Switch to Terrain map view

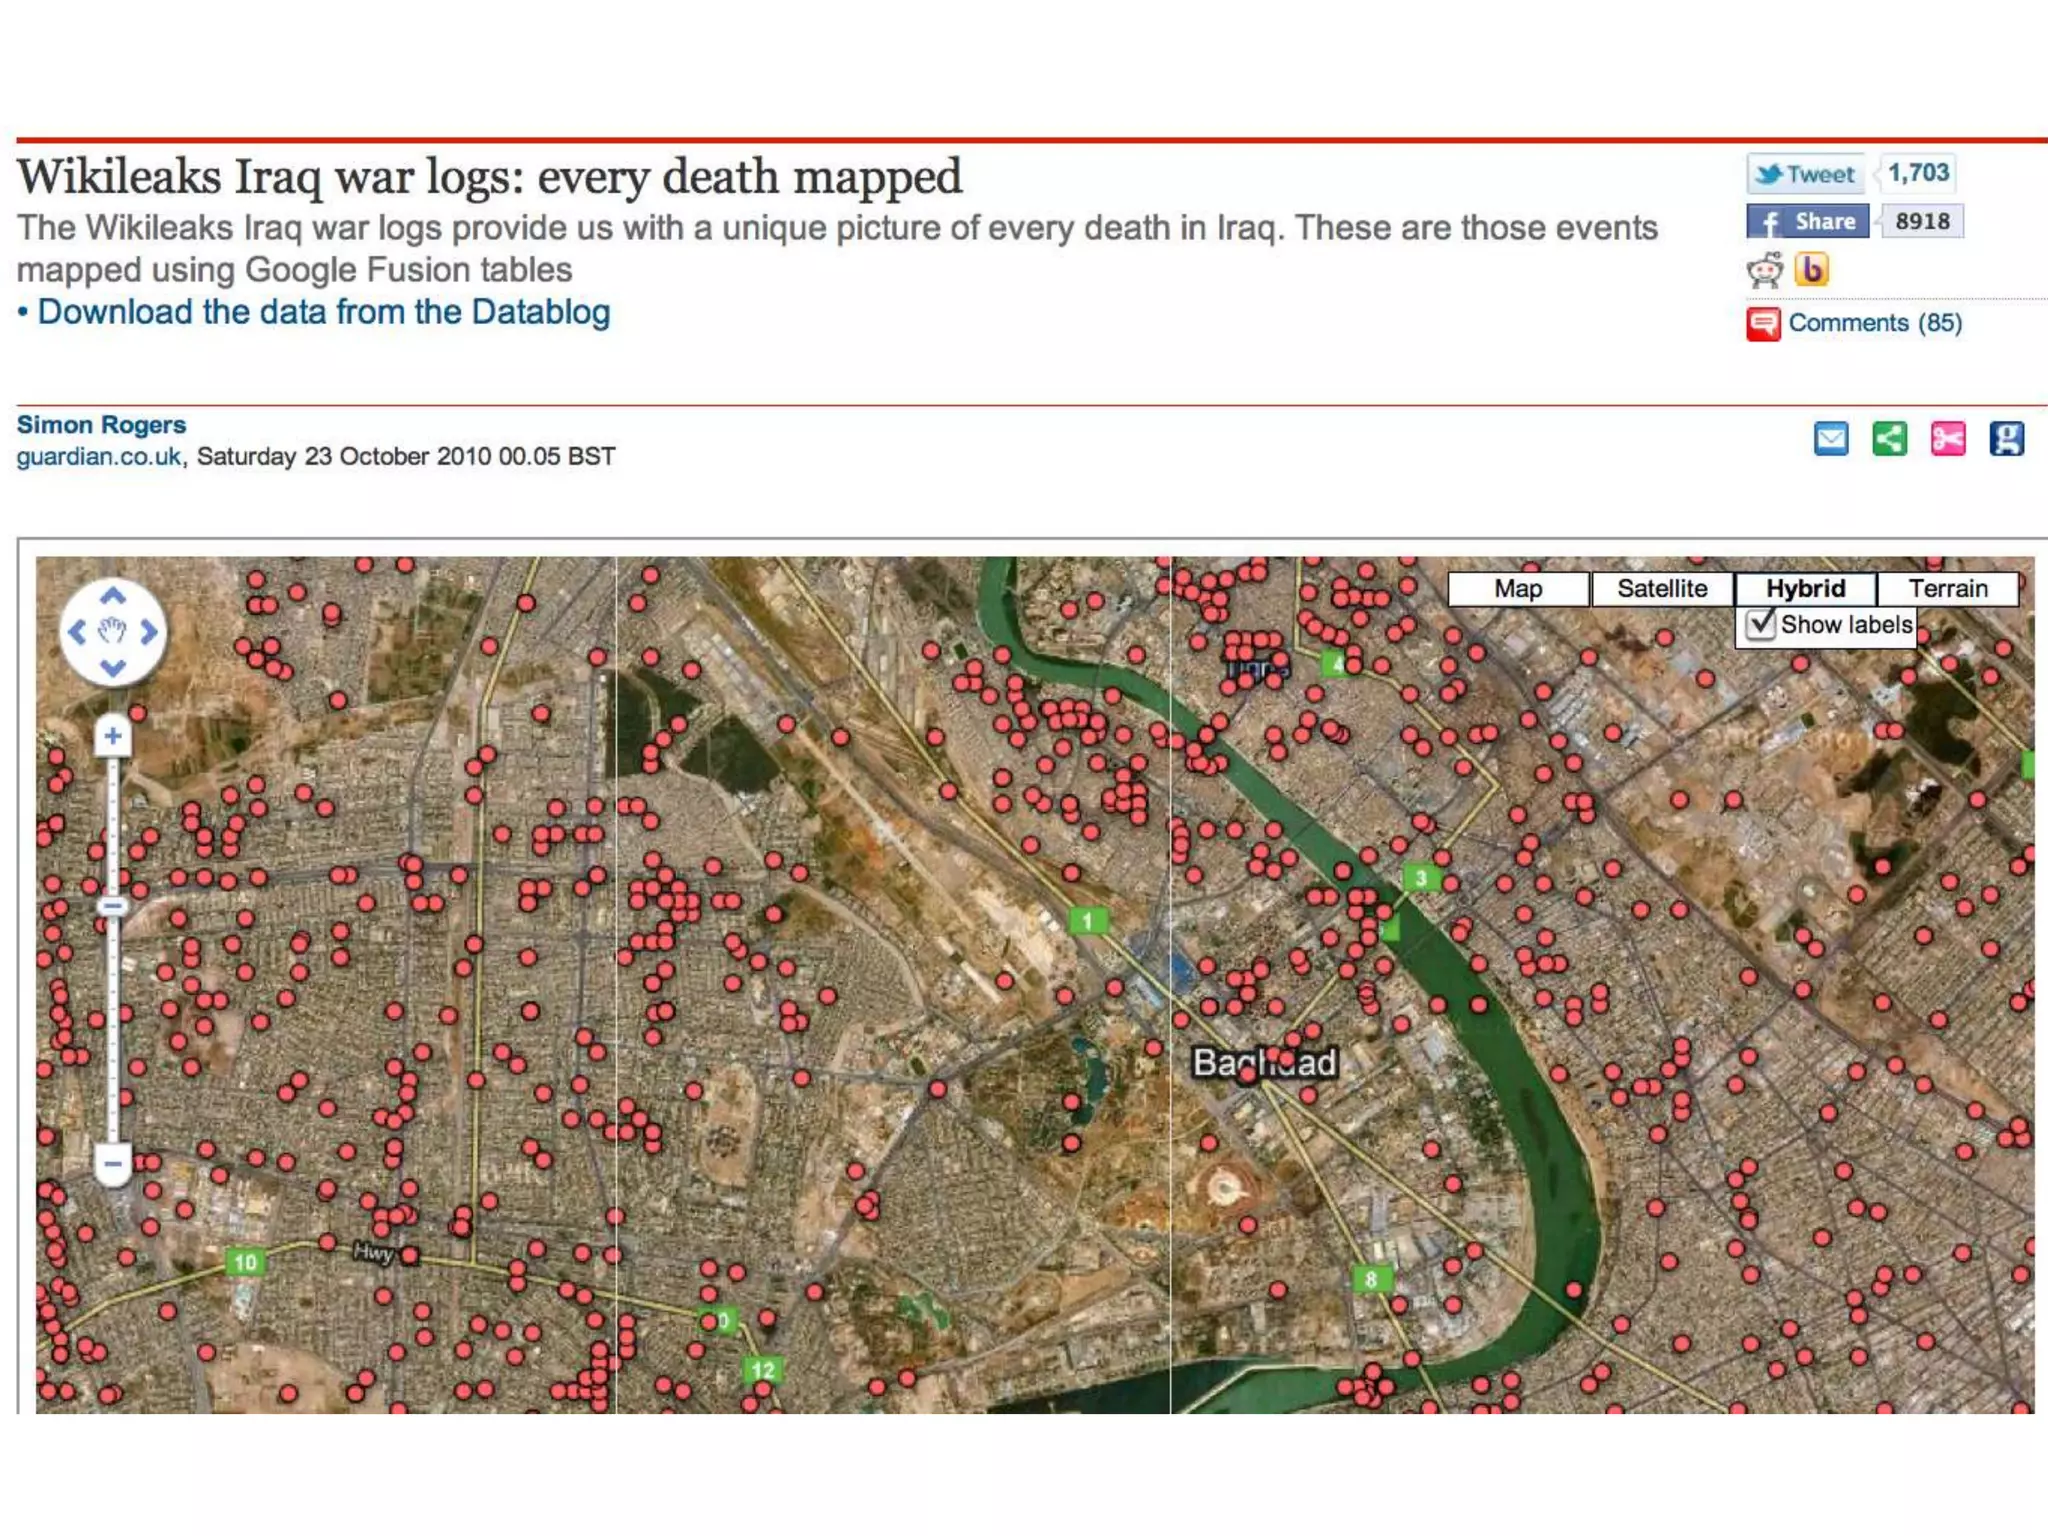[x=1947, y=589]
